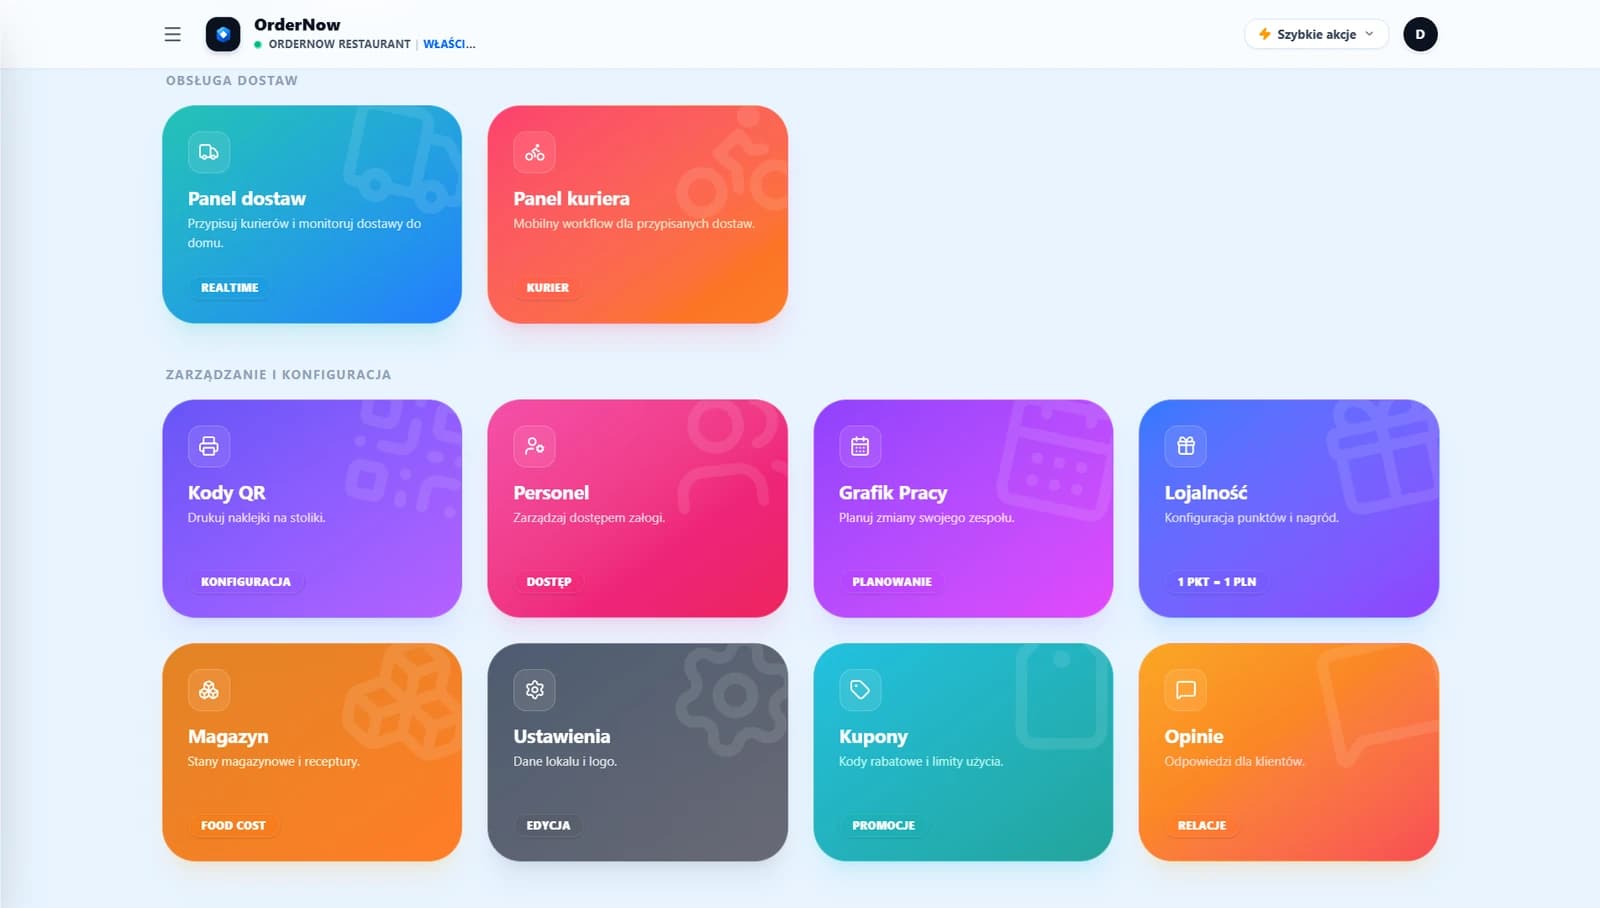Click the PROMOCJE badge
This screenshot has width=1600, height=908.
pos(883,826)
